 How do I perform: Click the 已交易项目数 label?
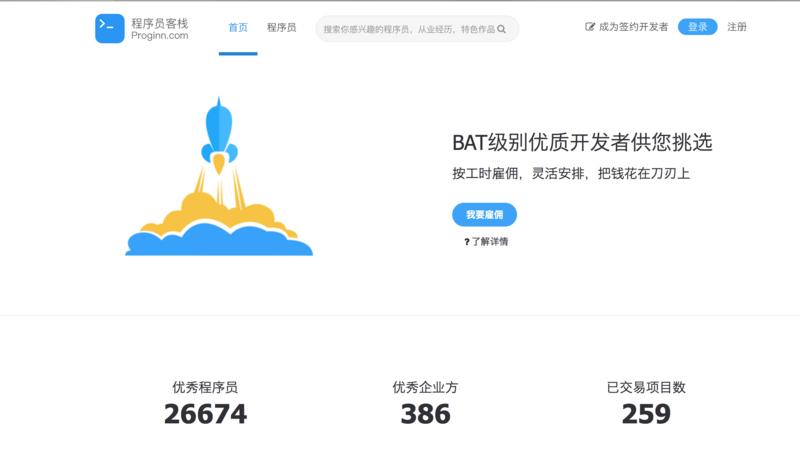point(646,387)
